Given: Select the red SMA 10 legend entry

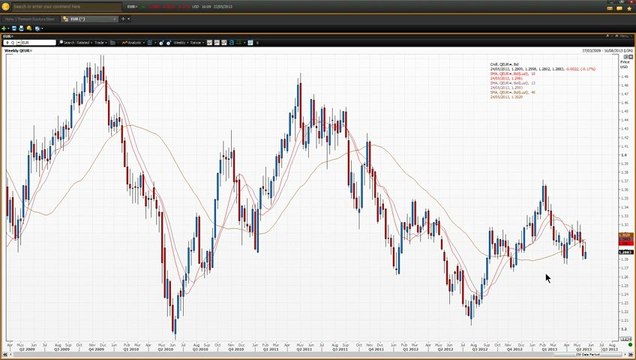Looking at the screenshot, I should 513,74.
